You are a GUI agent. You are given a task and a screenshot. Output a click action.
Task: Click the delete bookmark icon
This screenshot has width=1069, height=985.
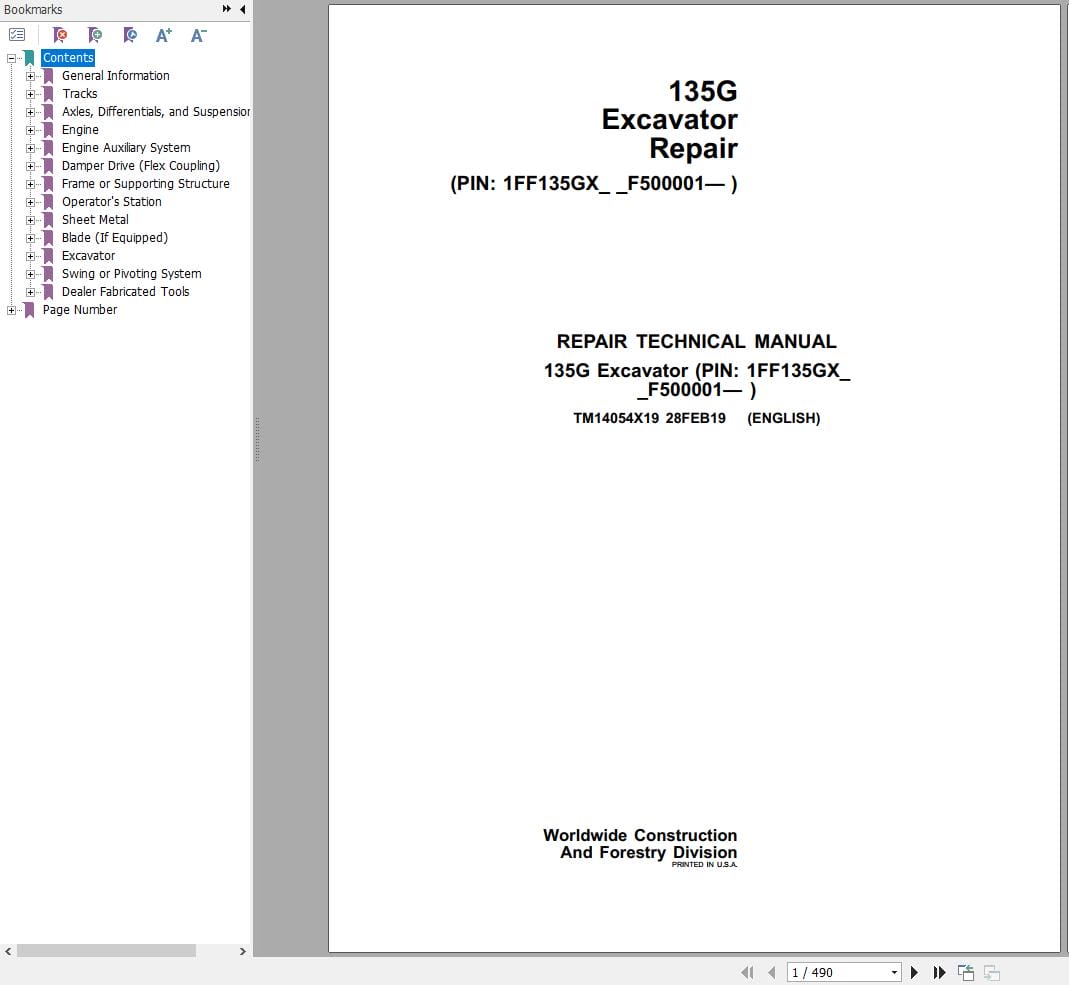(60, 35)
